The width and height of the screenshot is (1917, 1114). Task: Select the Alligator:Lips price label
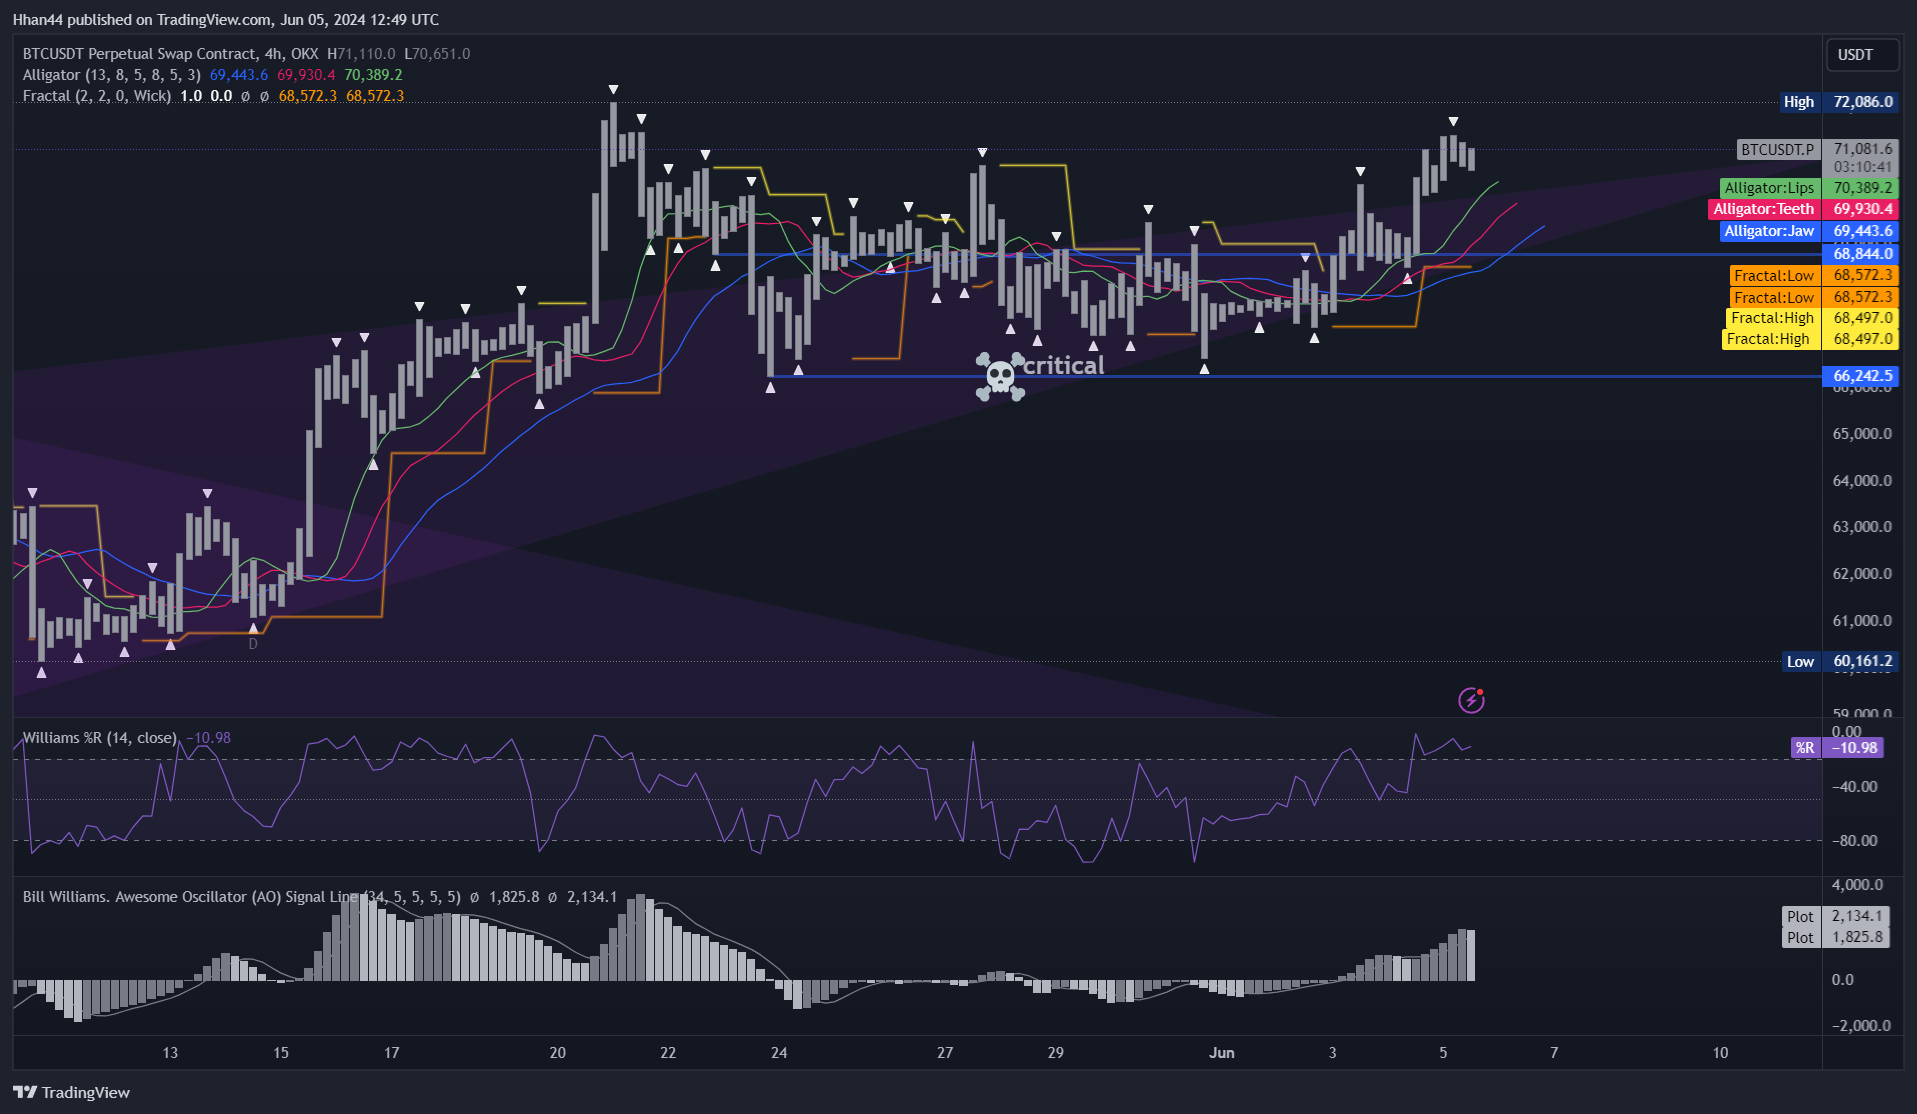[1809, 188]
